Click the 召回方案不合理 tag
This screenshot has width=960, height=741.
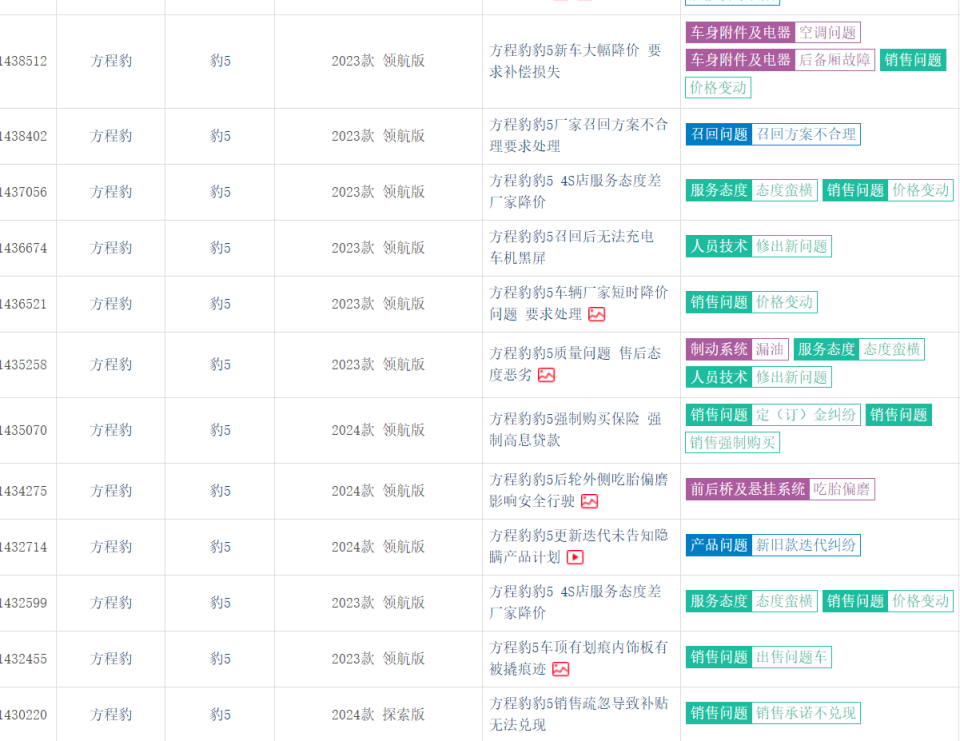click(806, 134)
